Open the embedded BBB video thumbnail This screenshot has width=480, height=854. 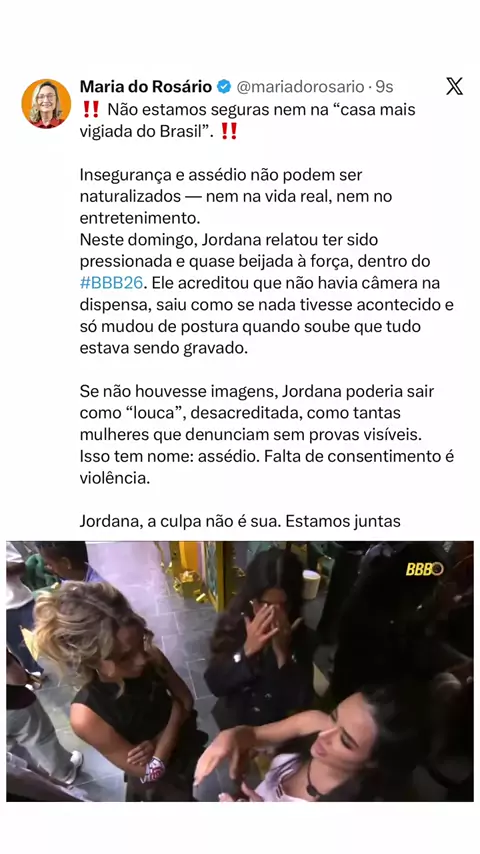[240, 671]
